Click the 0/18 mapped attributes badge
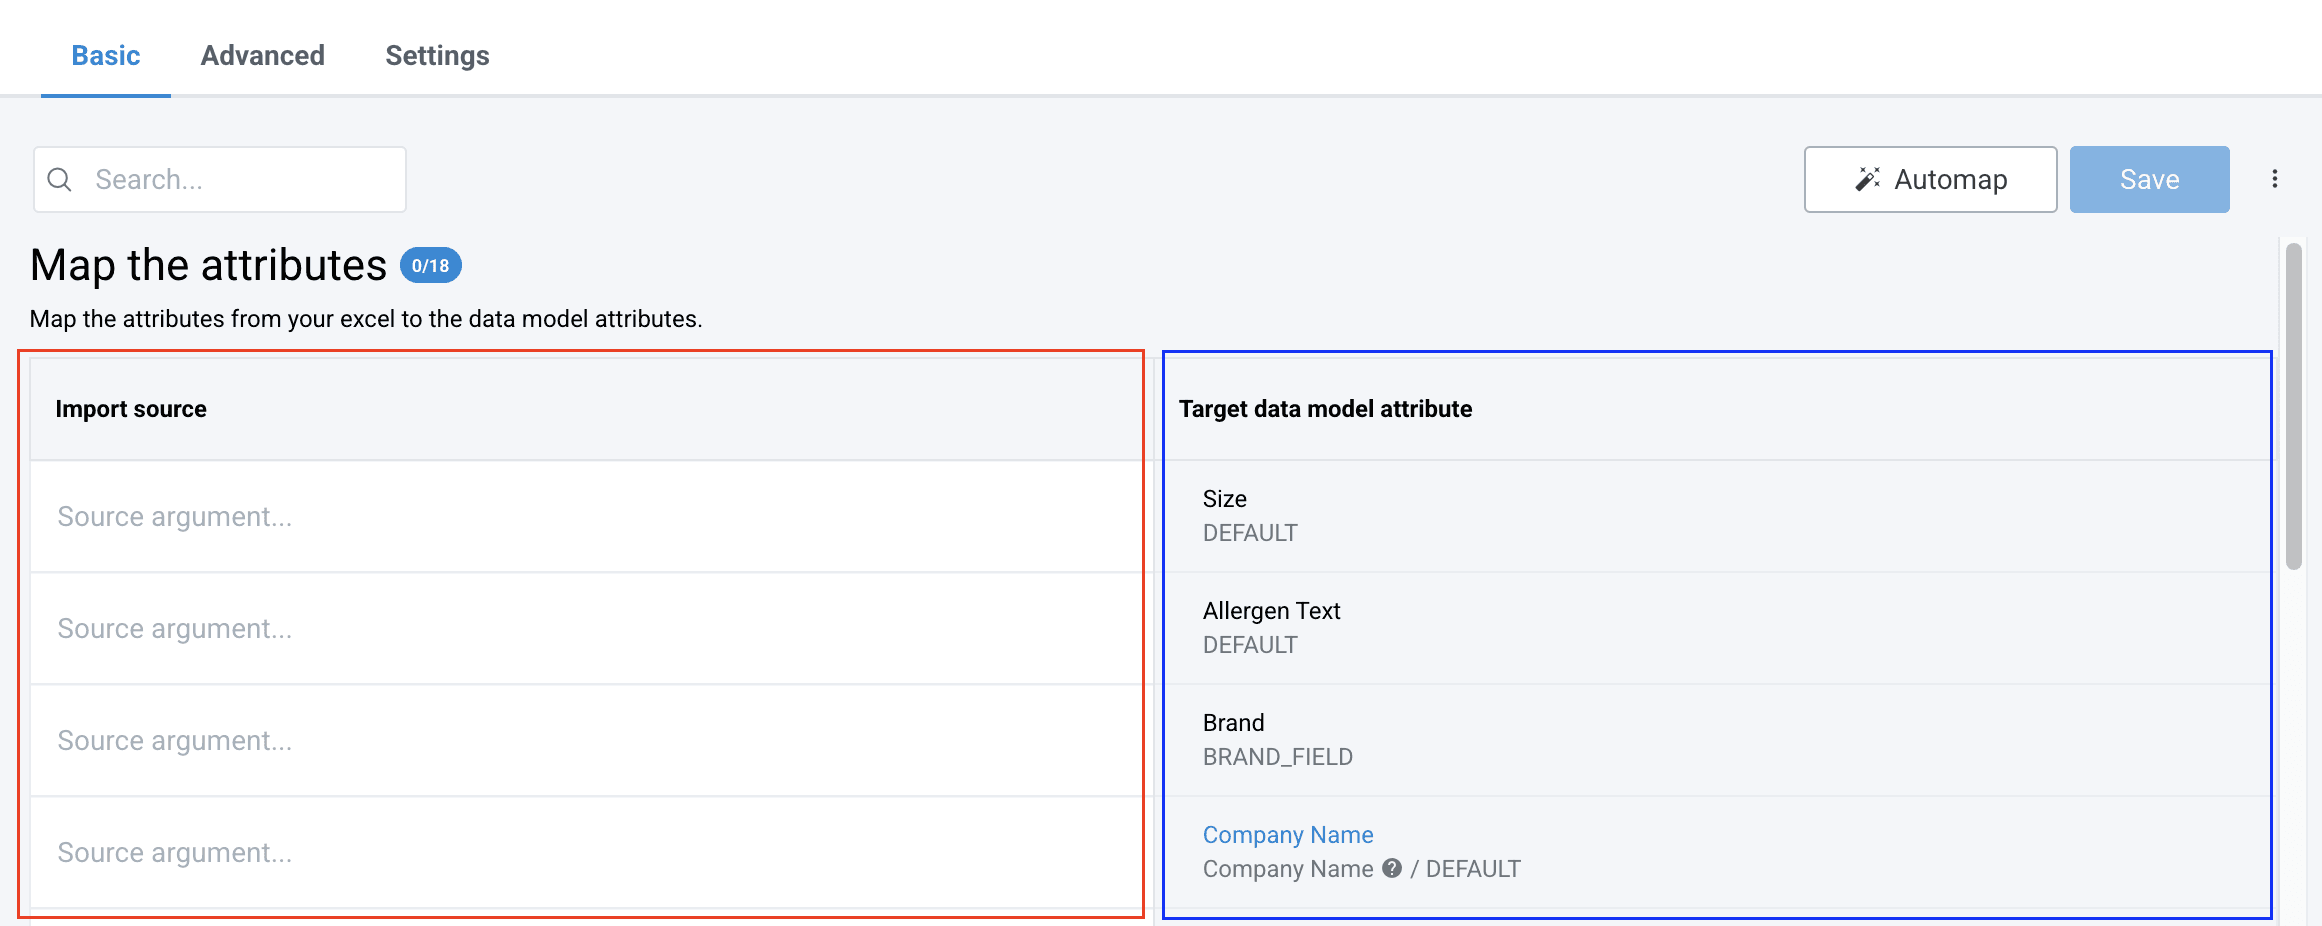This screenshot has height=926, width=2322. [430, 266]
